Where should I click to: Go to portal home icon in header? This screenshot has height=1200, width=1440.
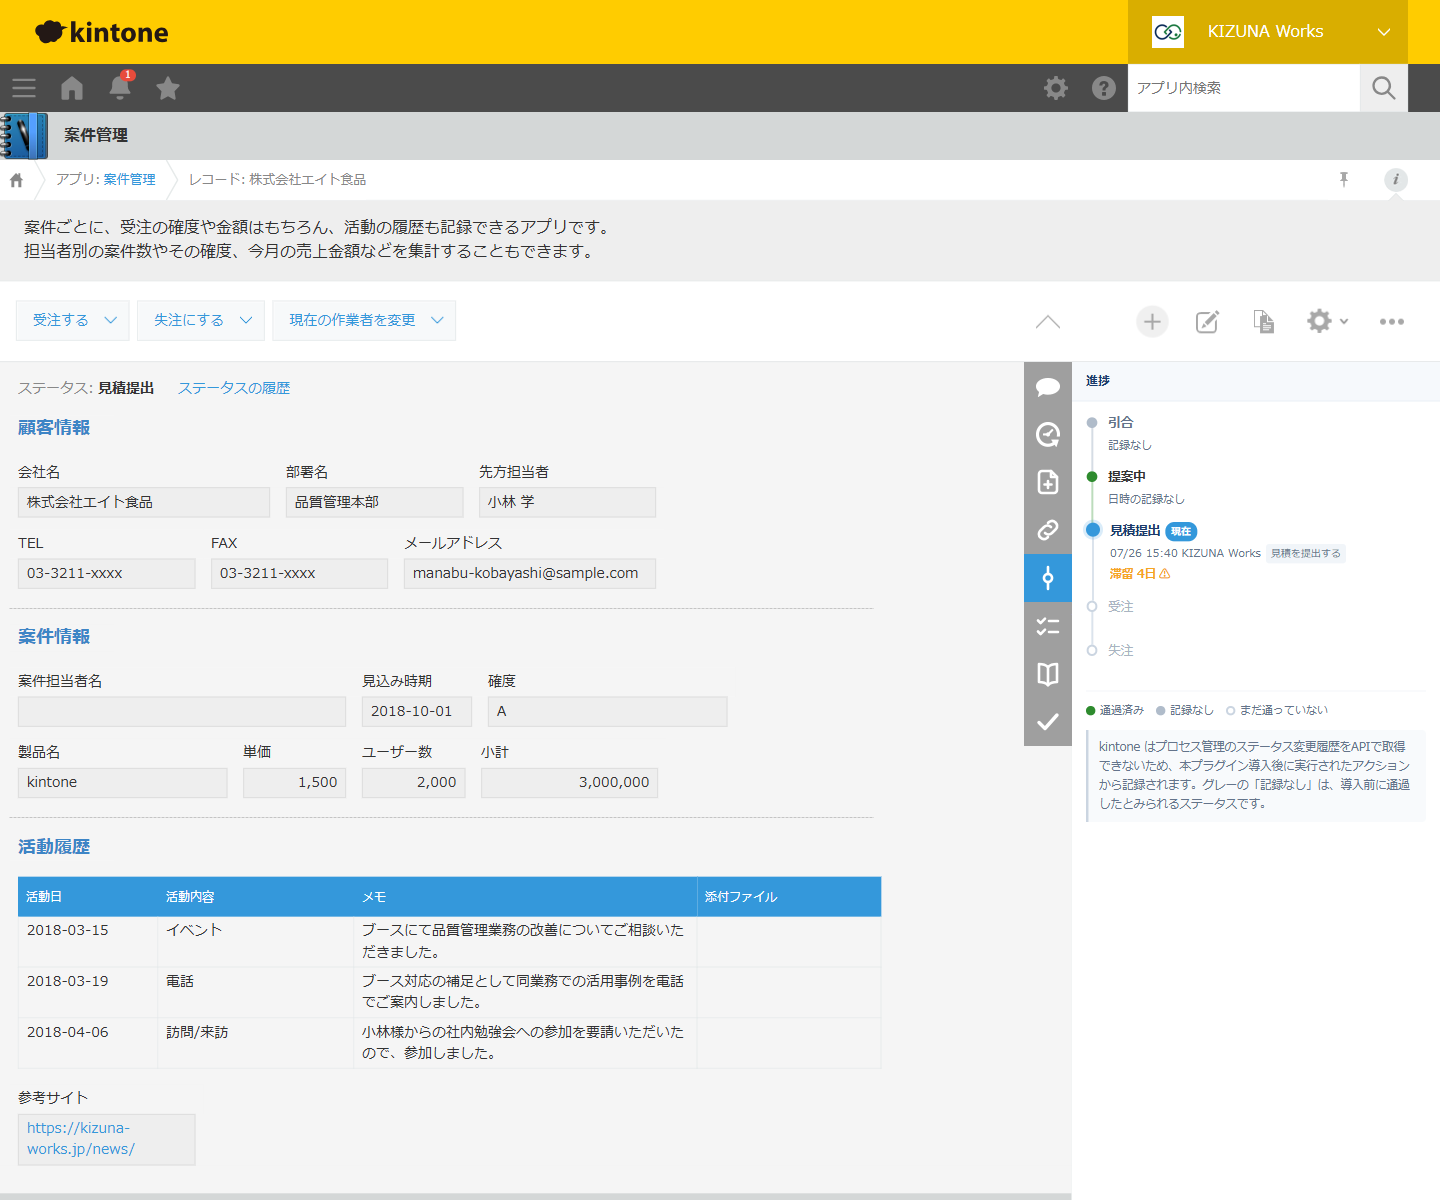click(x=72, y=88)
